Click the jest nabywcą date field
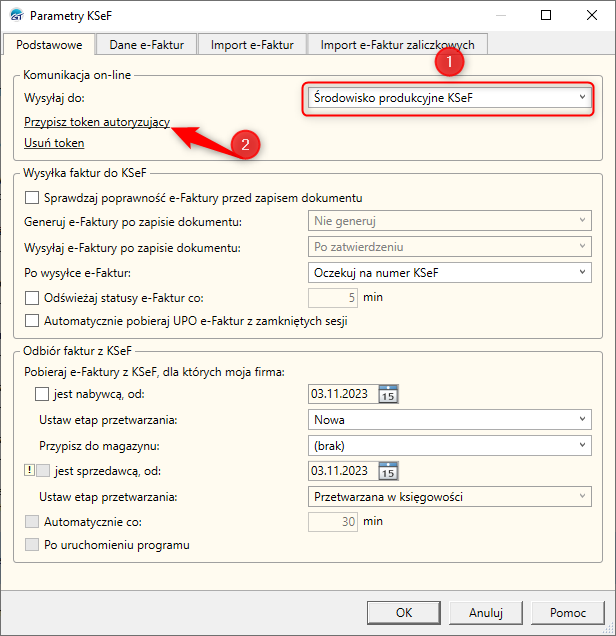The width and height of the screenshot is (616, 636). (x=342, y=394)
